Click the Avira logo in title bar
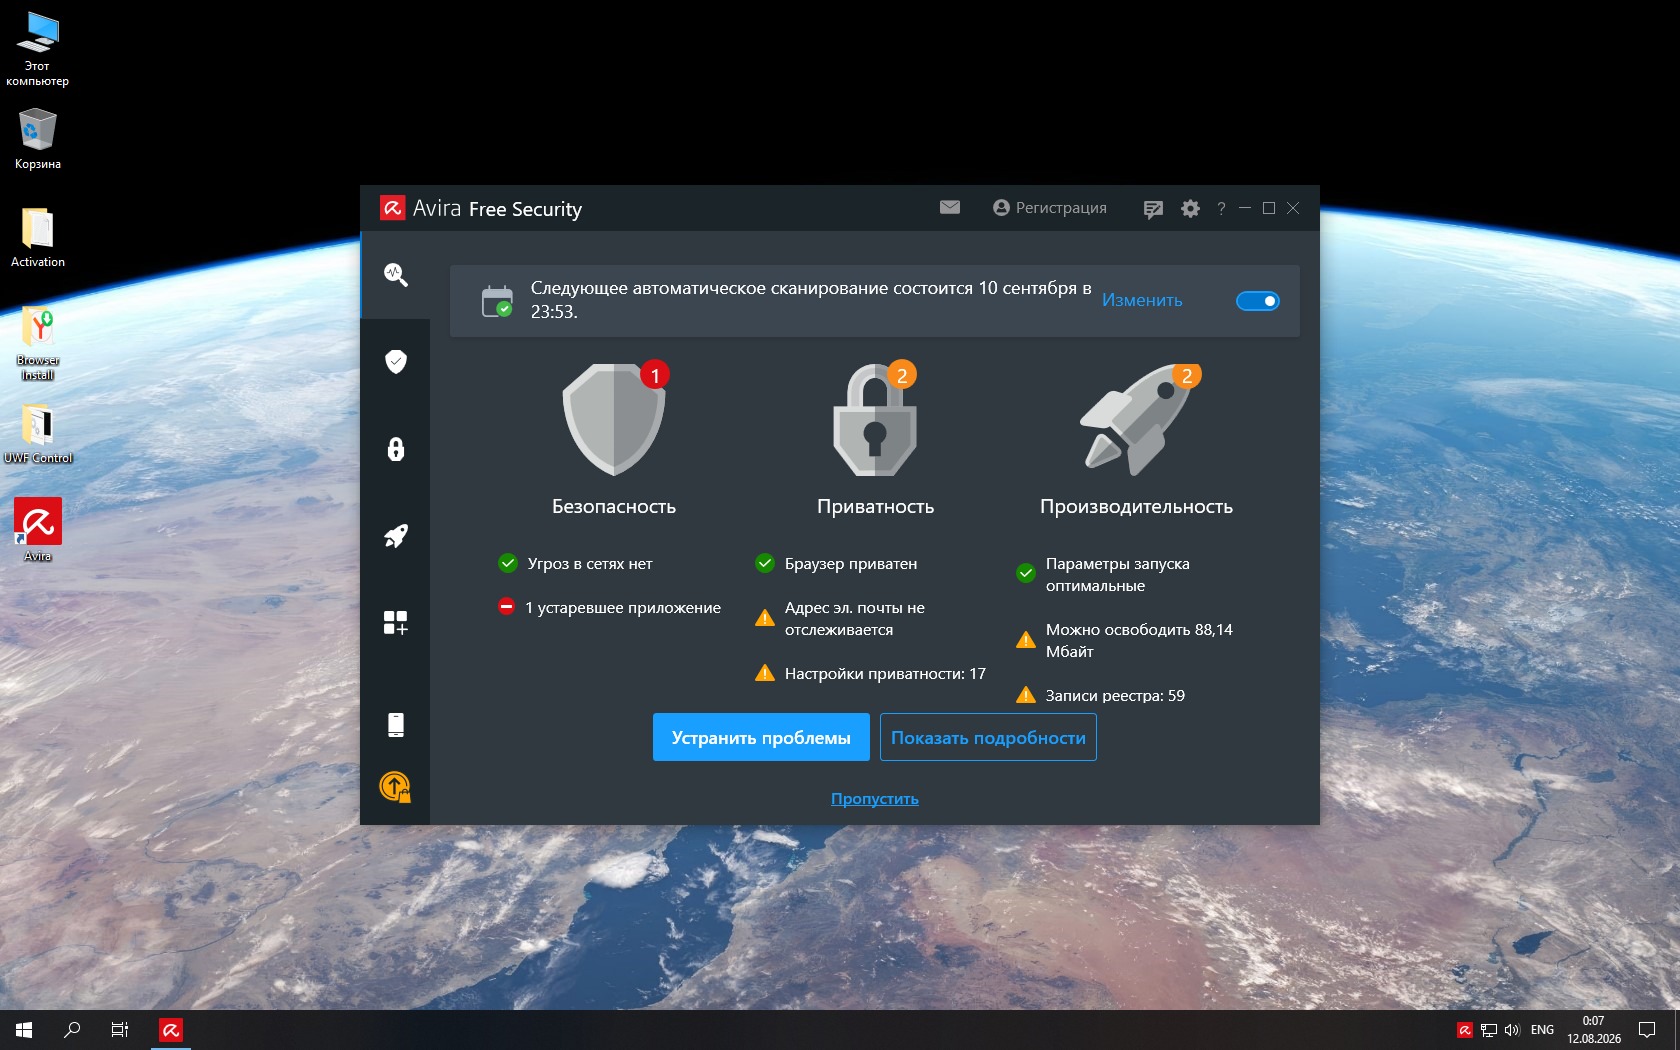This screenshot has height=1050, width=1680. click(x=392, y=208)
